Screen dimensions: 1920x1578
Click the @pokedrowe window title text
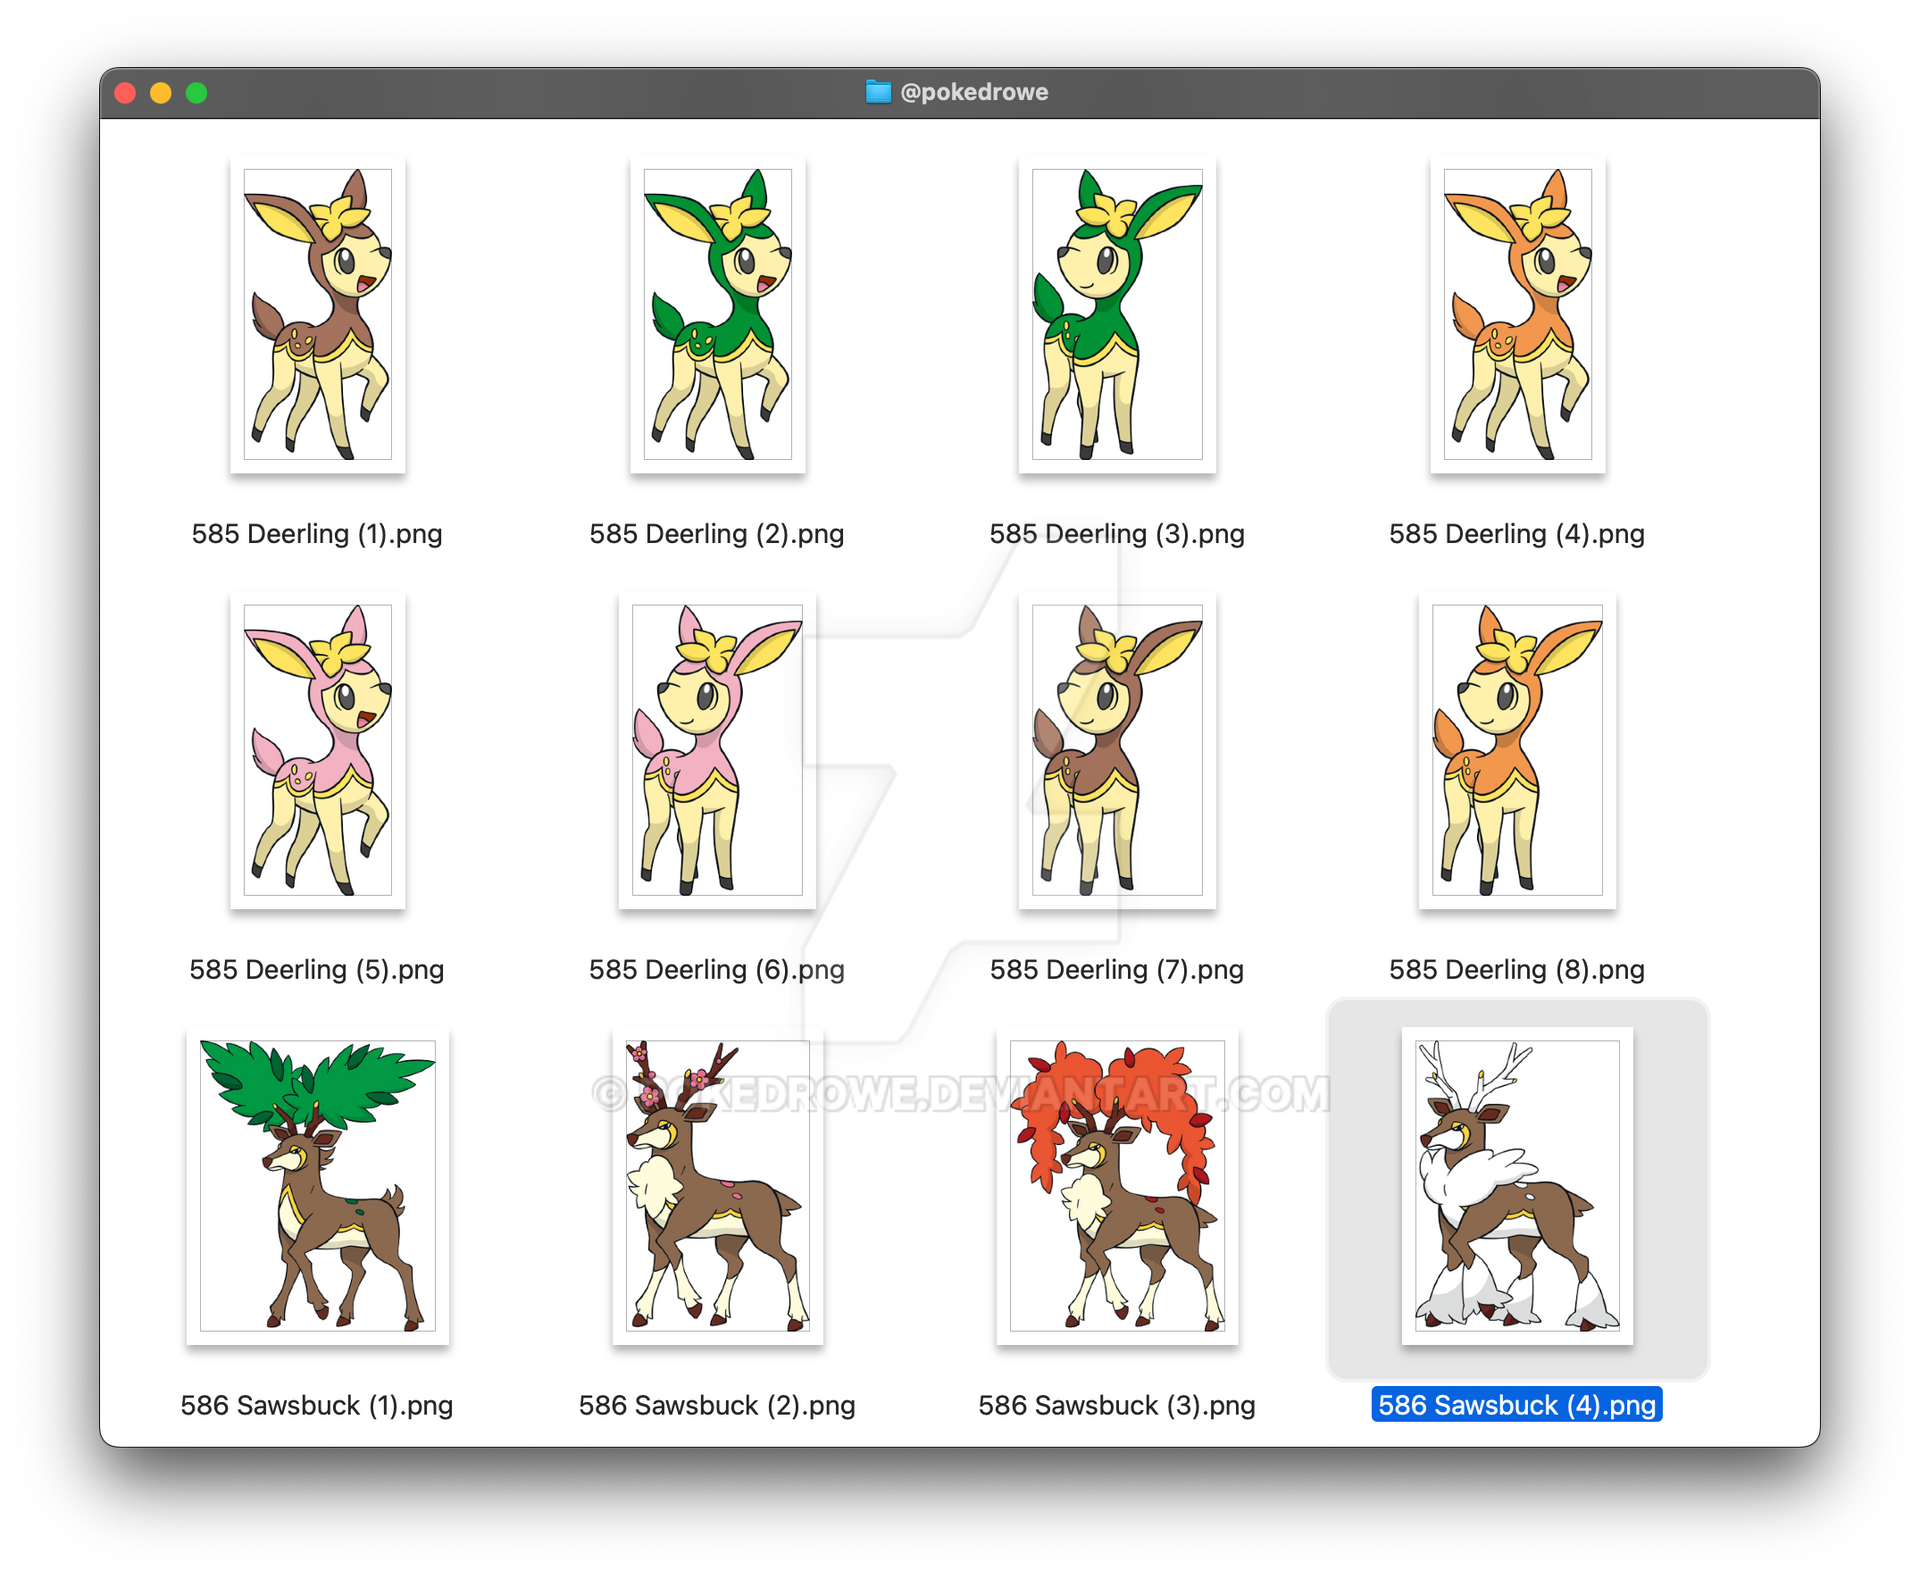pyautogui.click(x=974, y=92)
